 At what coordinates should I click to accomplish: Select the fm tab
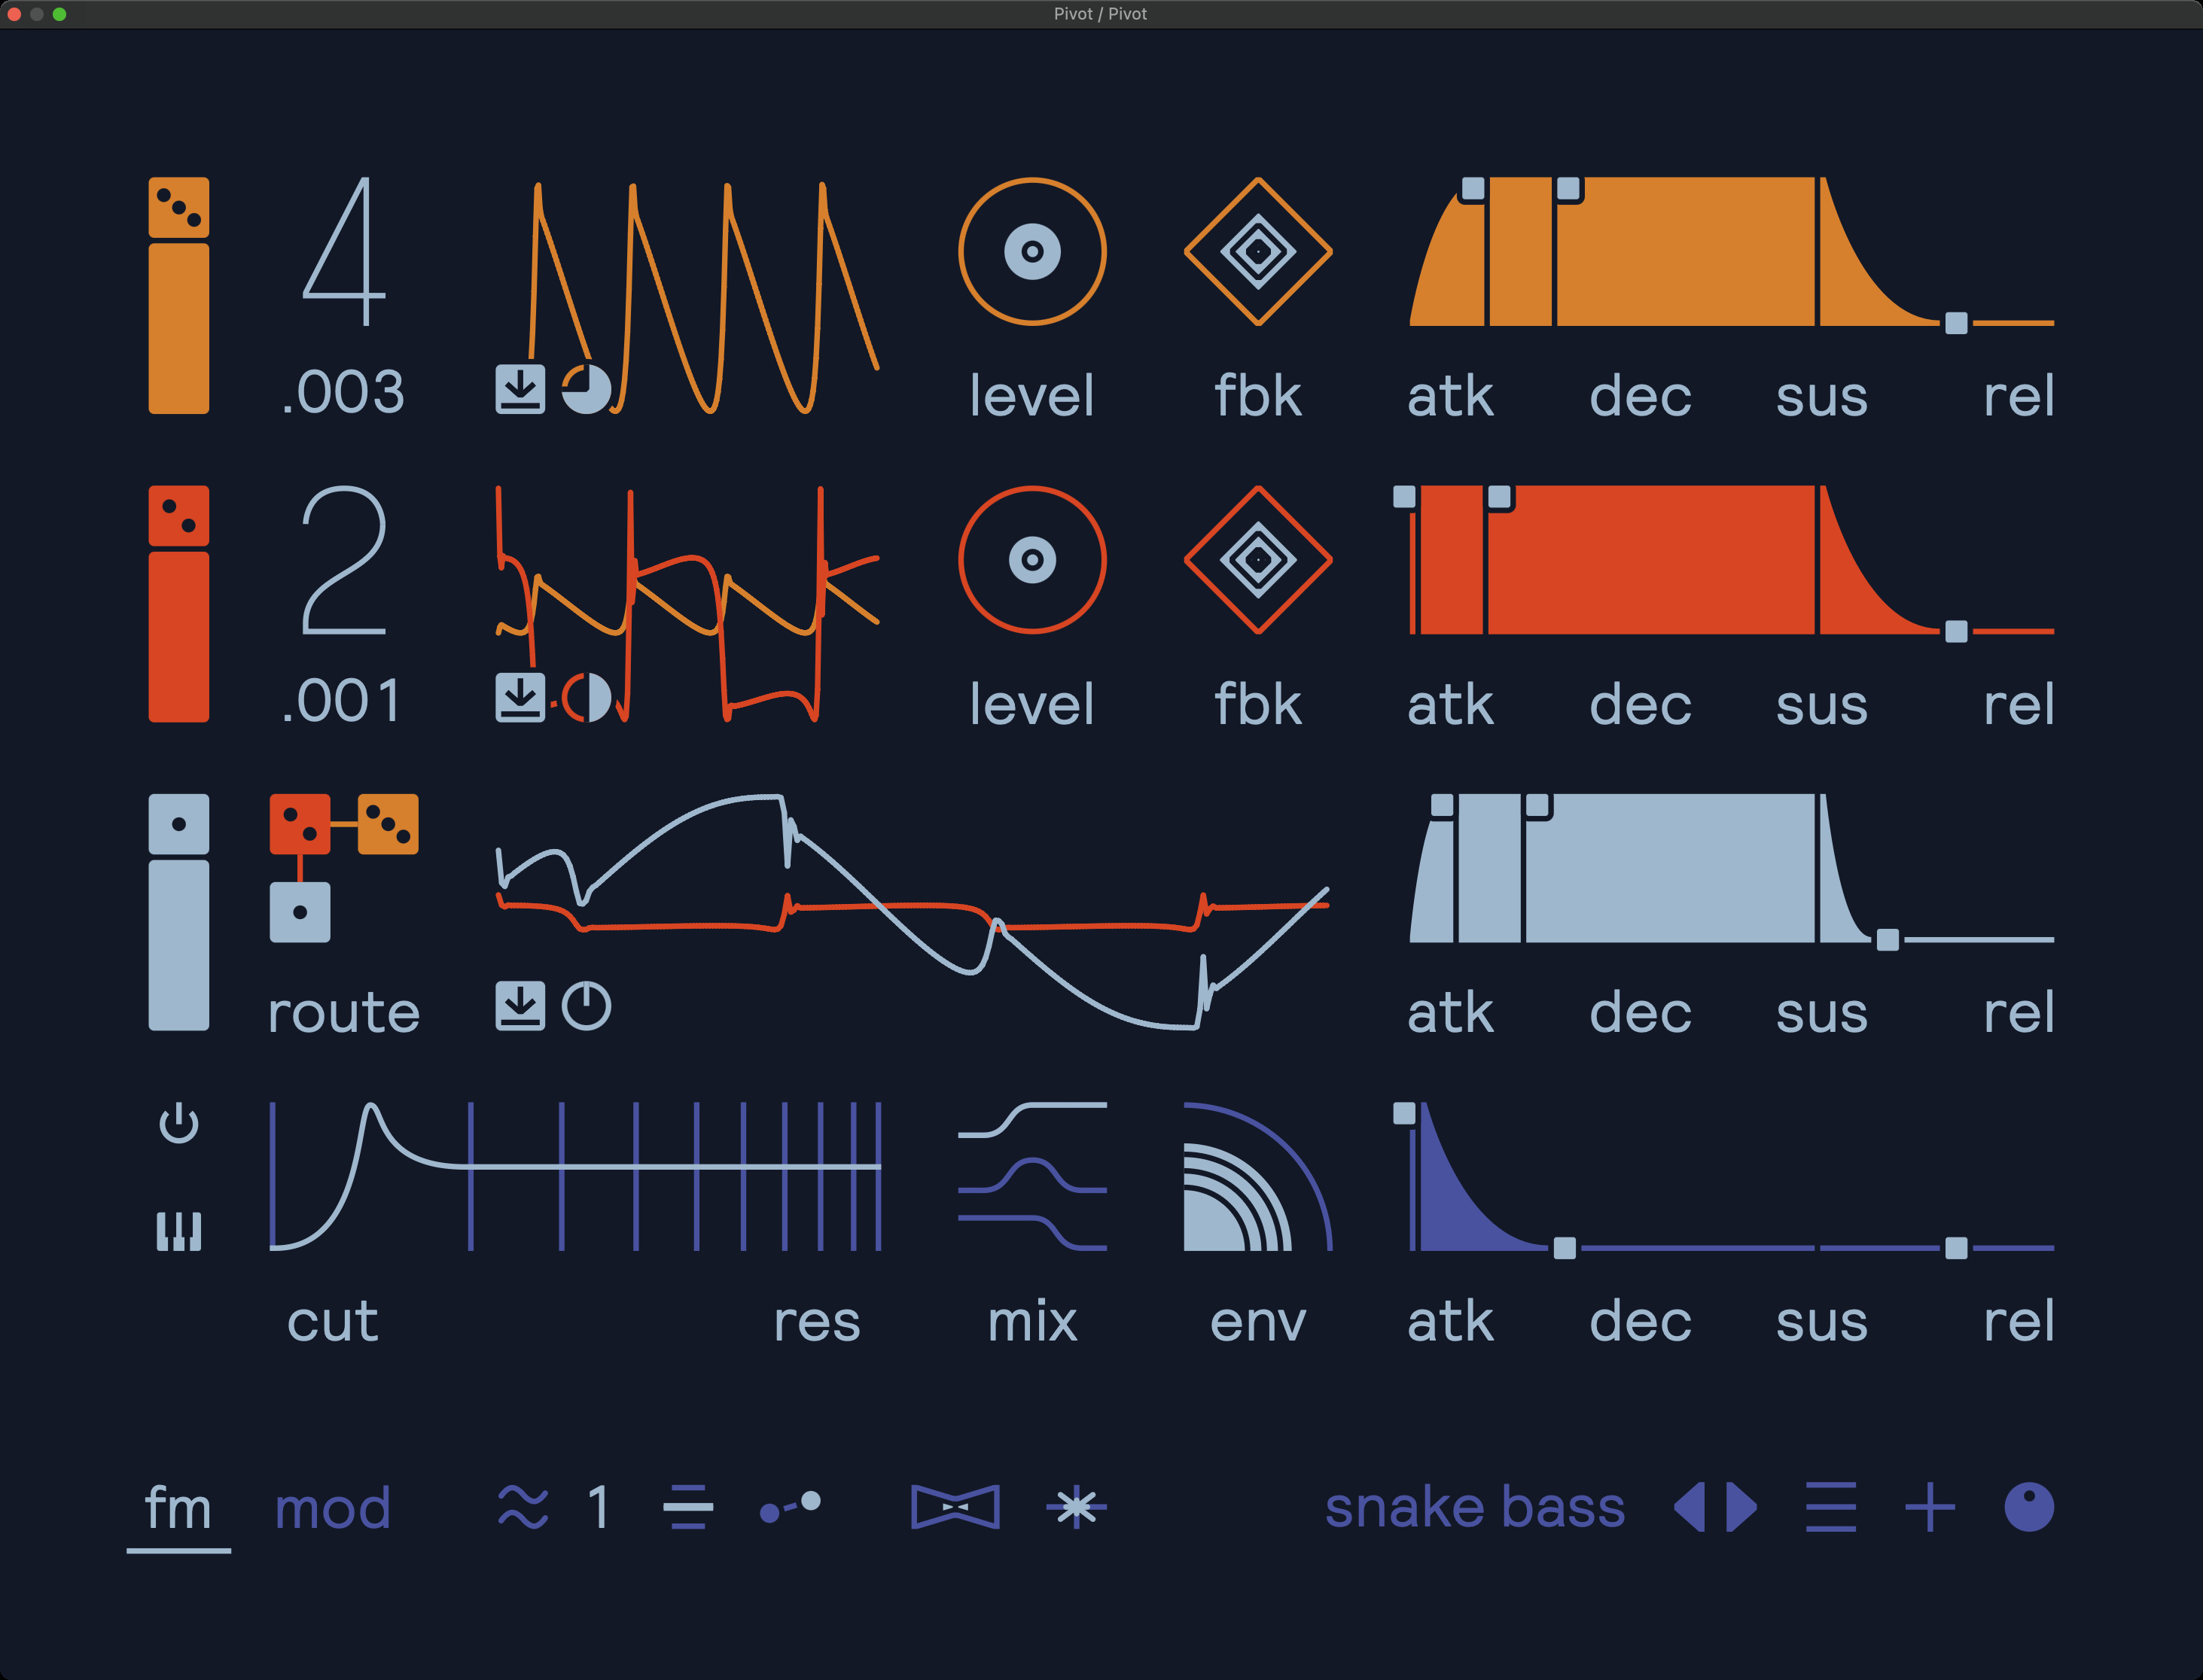point(178,1508)
